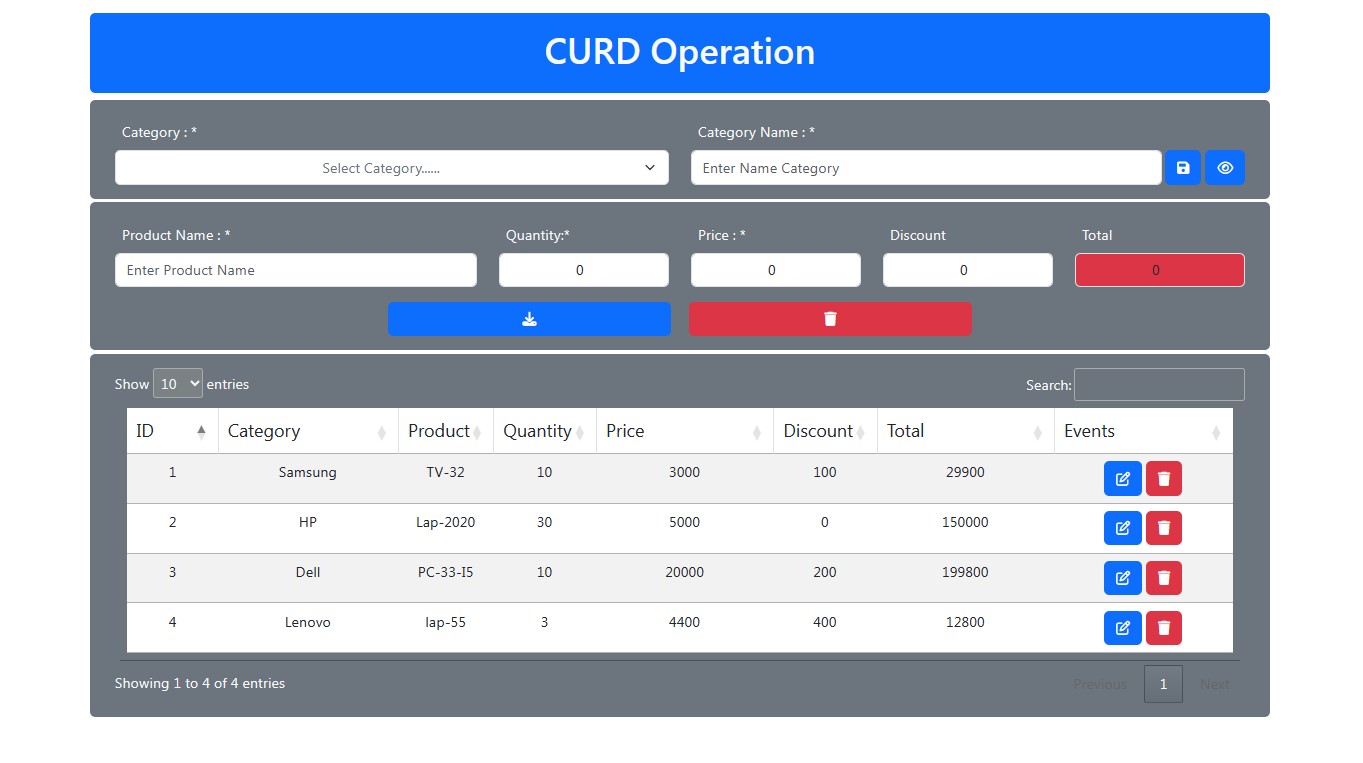Screen dimensions: 1363x763
Task: Delete the Lenovo lap-55 row
Action: point(1163,628)
